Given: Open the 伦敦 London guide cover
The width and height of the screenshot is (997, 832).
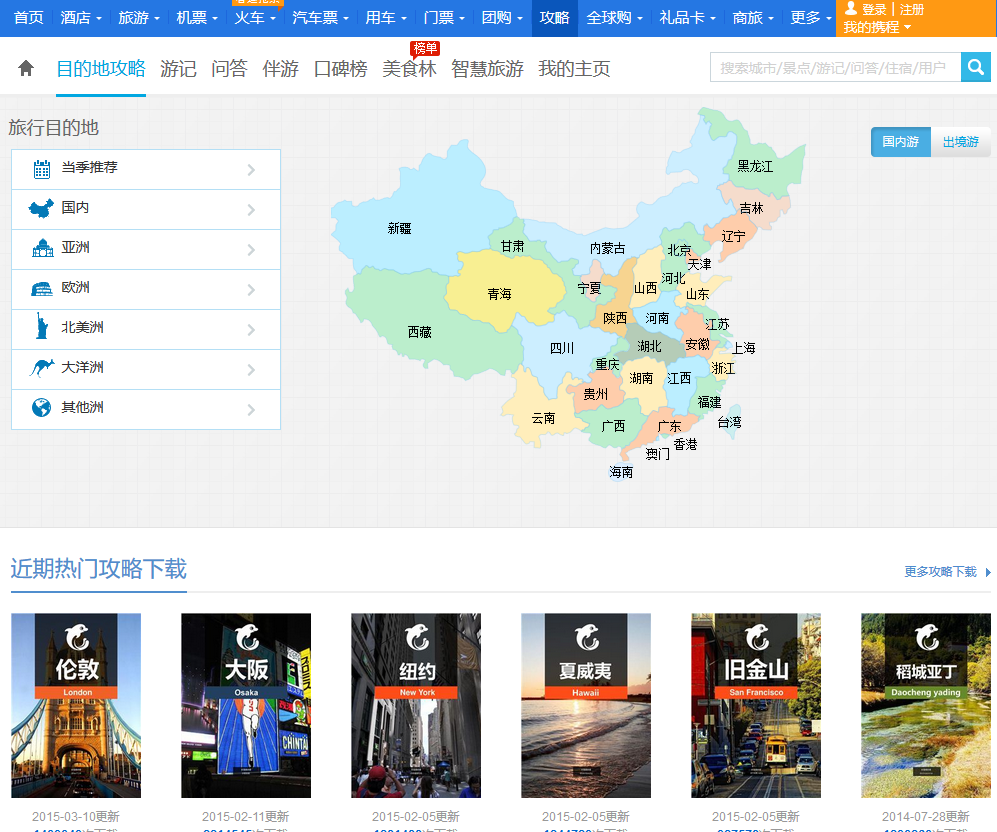Looking at the screenshot, I should [76, 706].
